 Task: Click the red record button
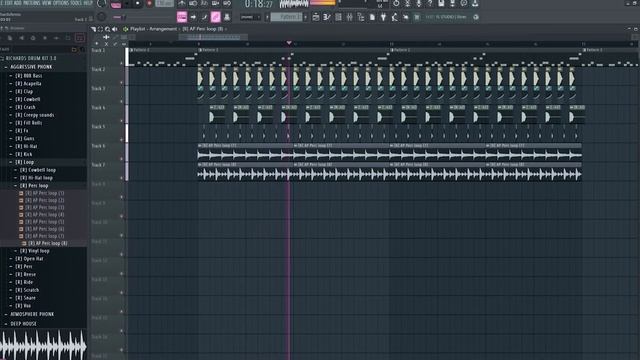pos(149,4)
